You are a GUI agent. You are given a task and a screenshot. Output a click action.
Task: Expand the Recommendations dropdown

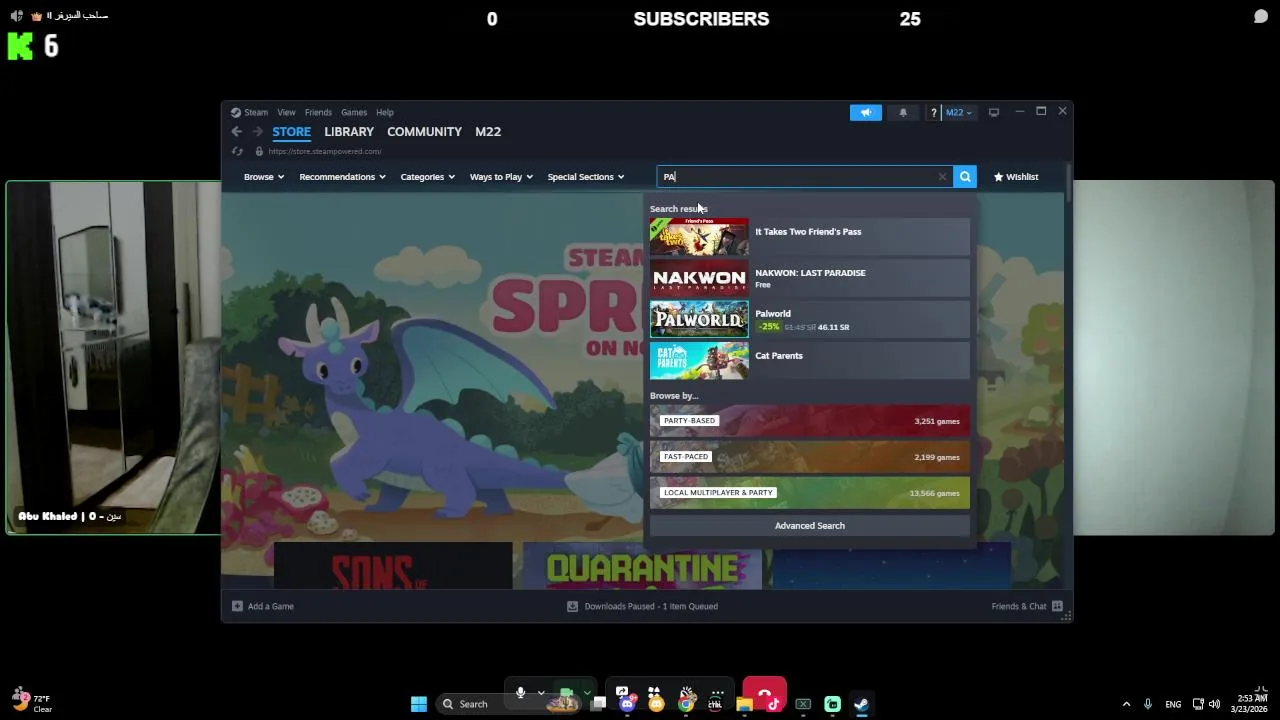click(342, 177)
